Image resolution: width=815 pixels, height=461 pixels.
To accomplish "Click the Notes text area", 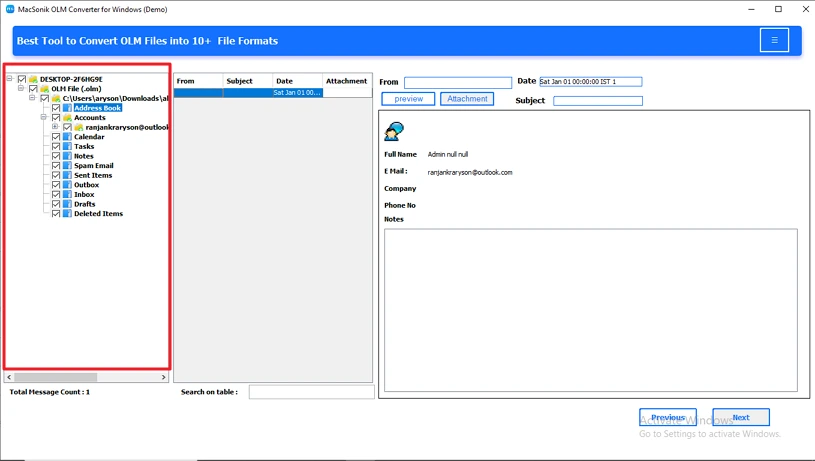I will (x=590, y=310).
